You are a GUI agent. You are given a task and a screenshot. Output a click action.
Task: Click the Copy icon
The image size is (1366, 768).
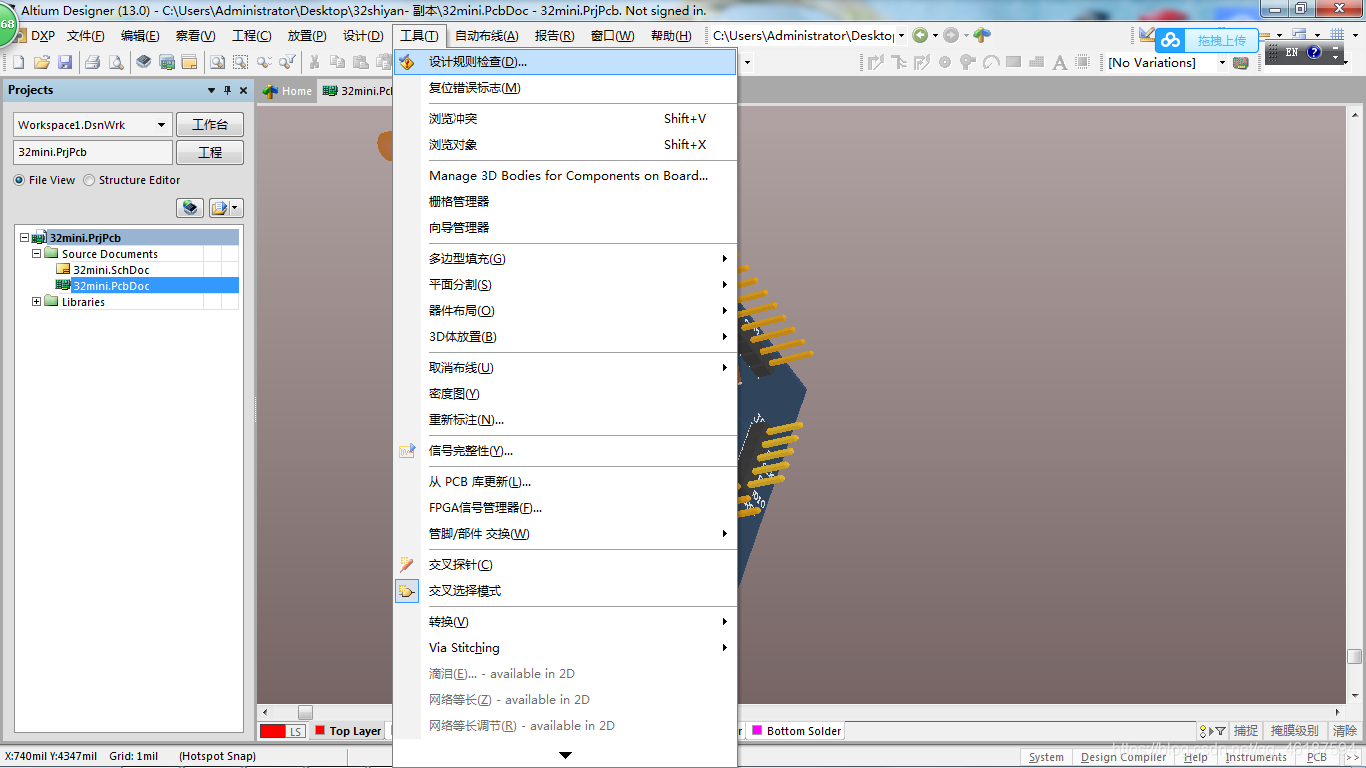[x=337, y=62]
